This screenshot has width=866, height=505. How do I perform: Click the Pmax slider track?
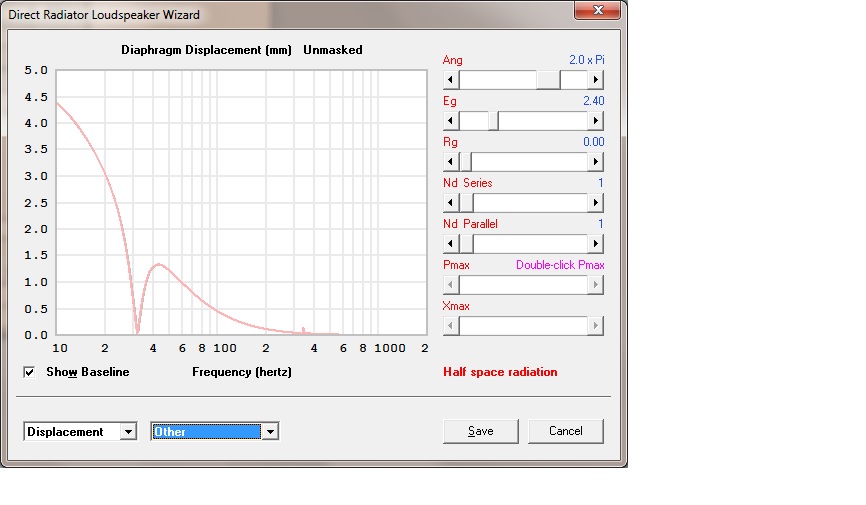pos(523,285)
